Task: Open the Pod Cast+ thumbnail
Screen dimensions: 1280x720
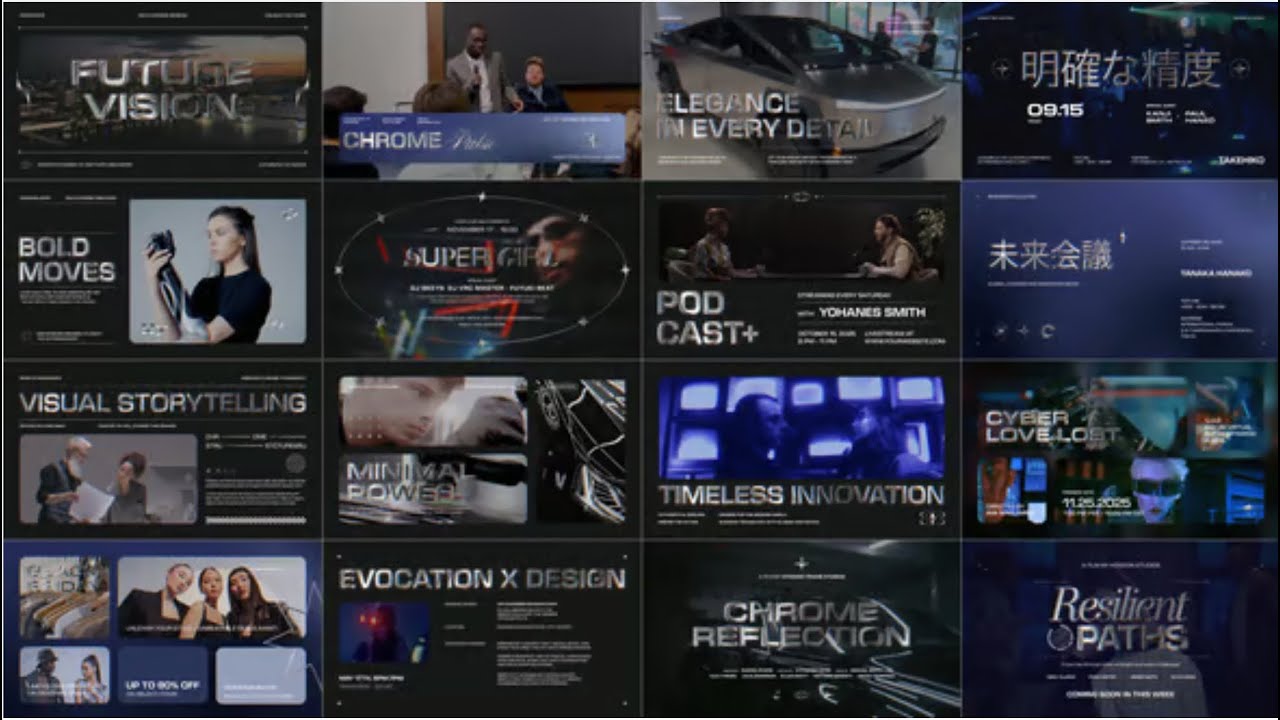Action: [801, 270]
